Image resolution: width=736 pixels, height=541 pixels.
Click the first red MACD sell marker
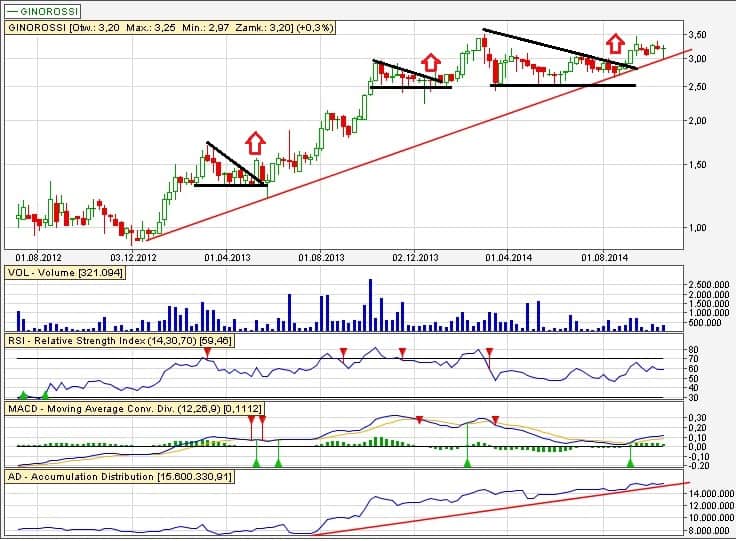[x=251, y=421]
